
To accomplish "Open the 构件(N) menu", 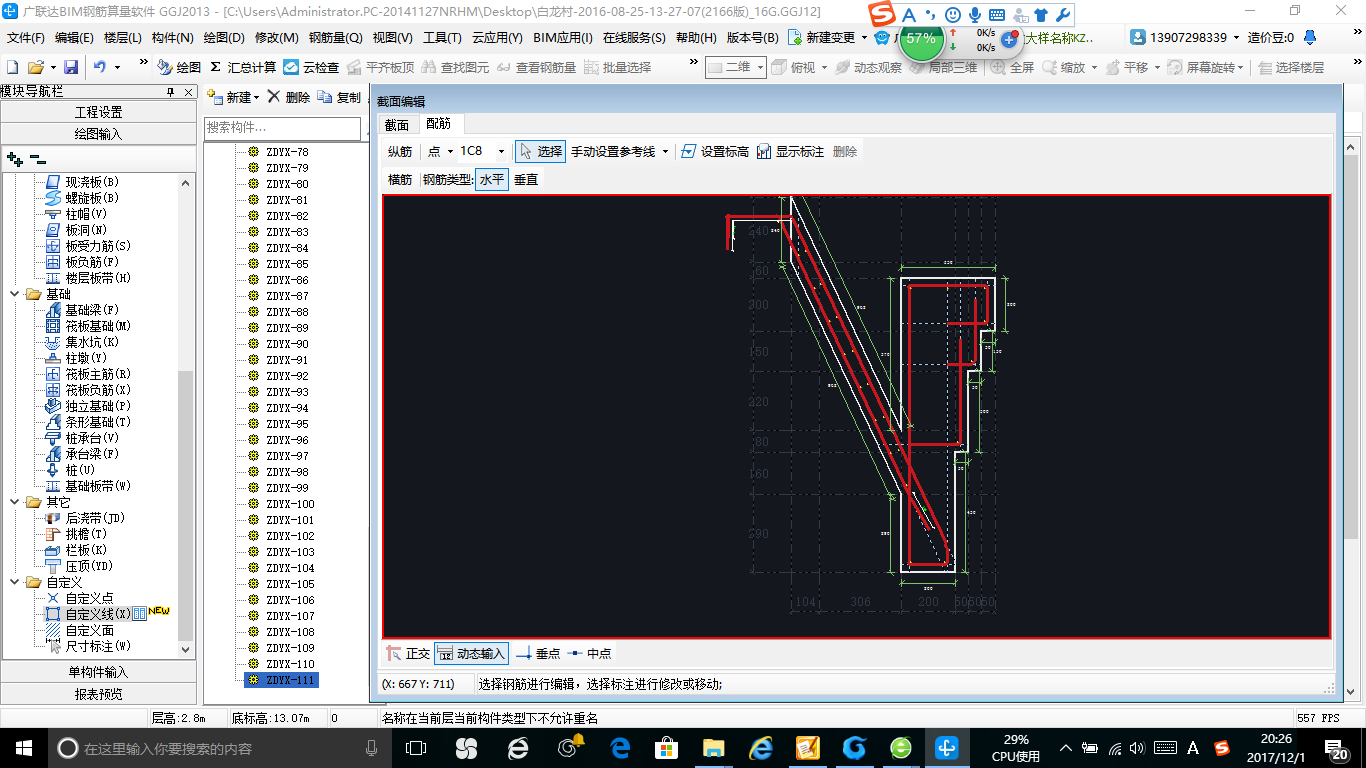I will [x=172, y=37].
